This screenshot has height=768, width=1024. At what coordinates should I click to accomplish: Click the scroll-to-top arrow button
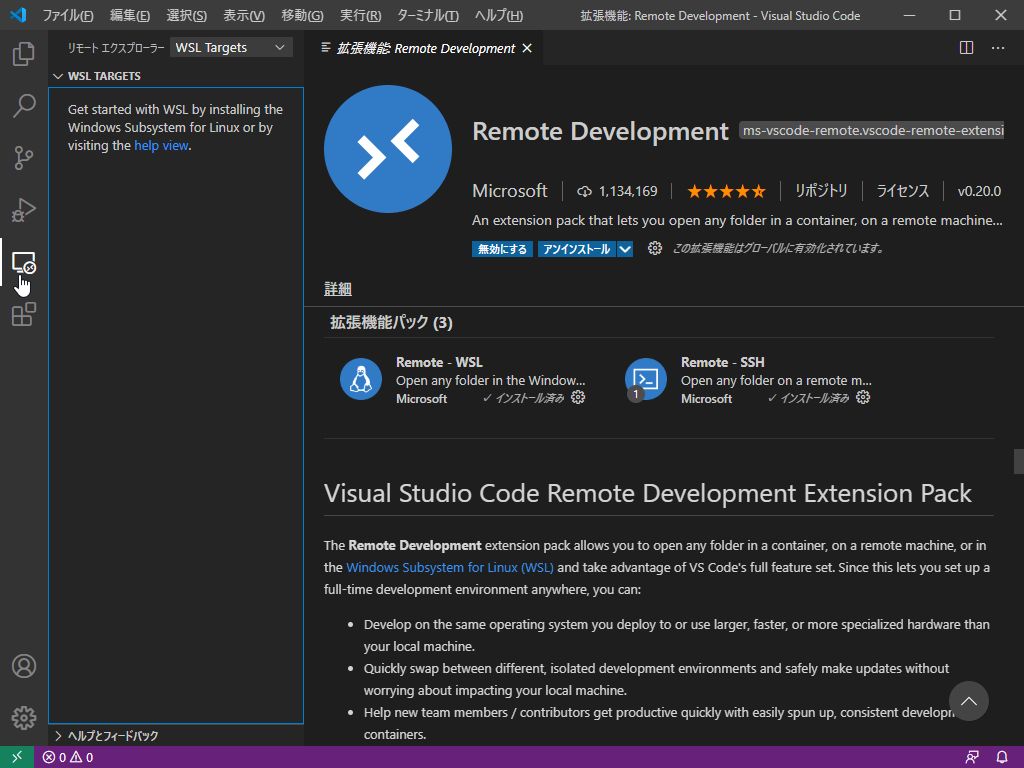(x=968, y=701)
